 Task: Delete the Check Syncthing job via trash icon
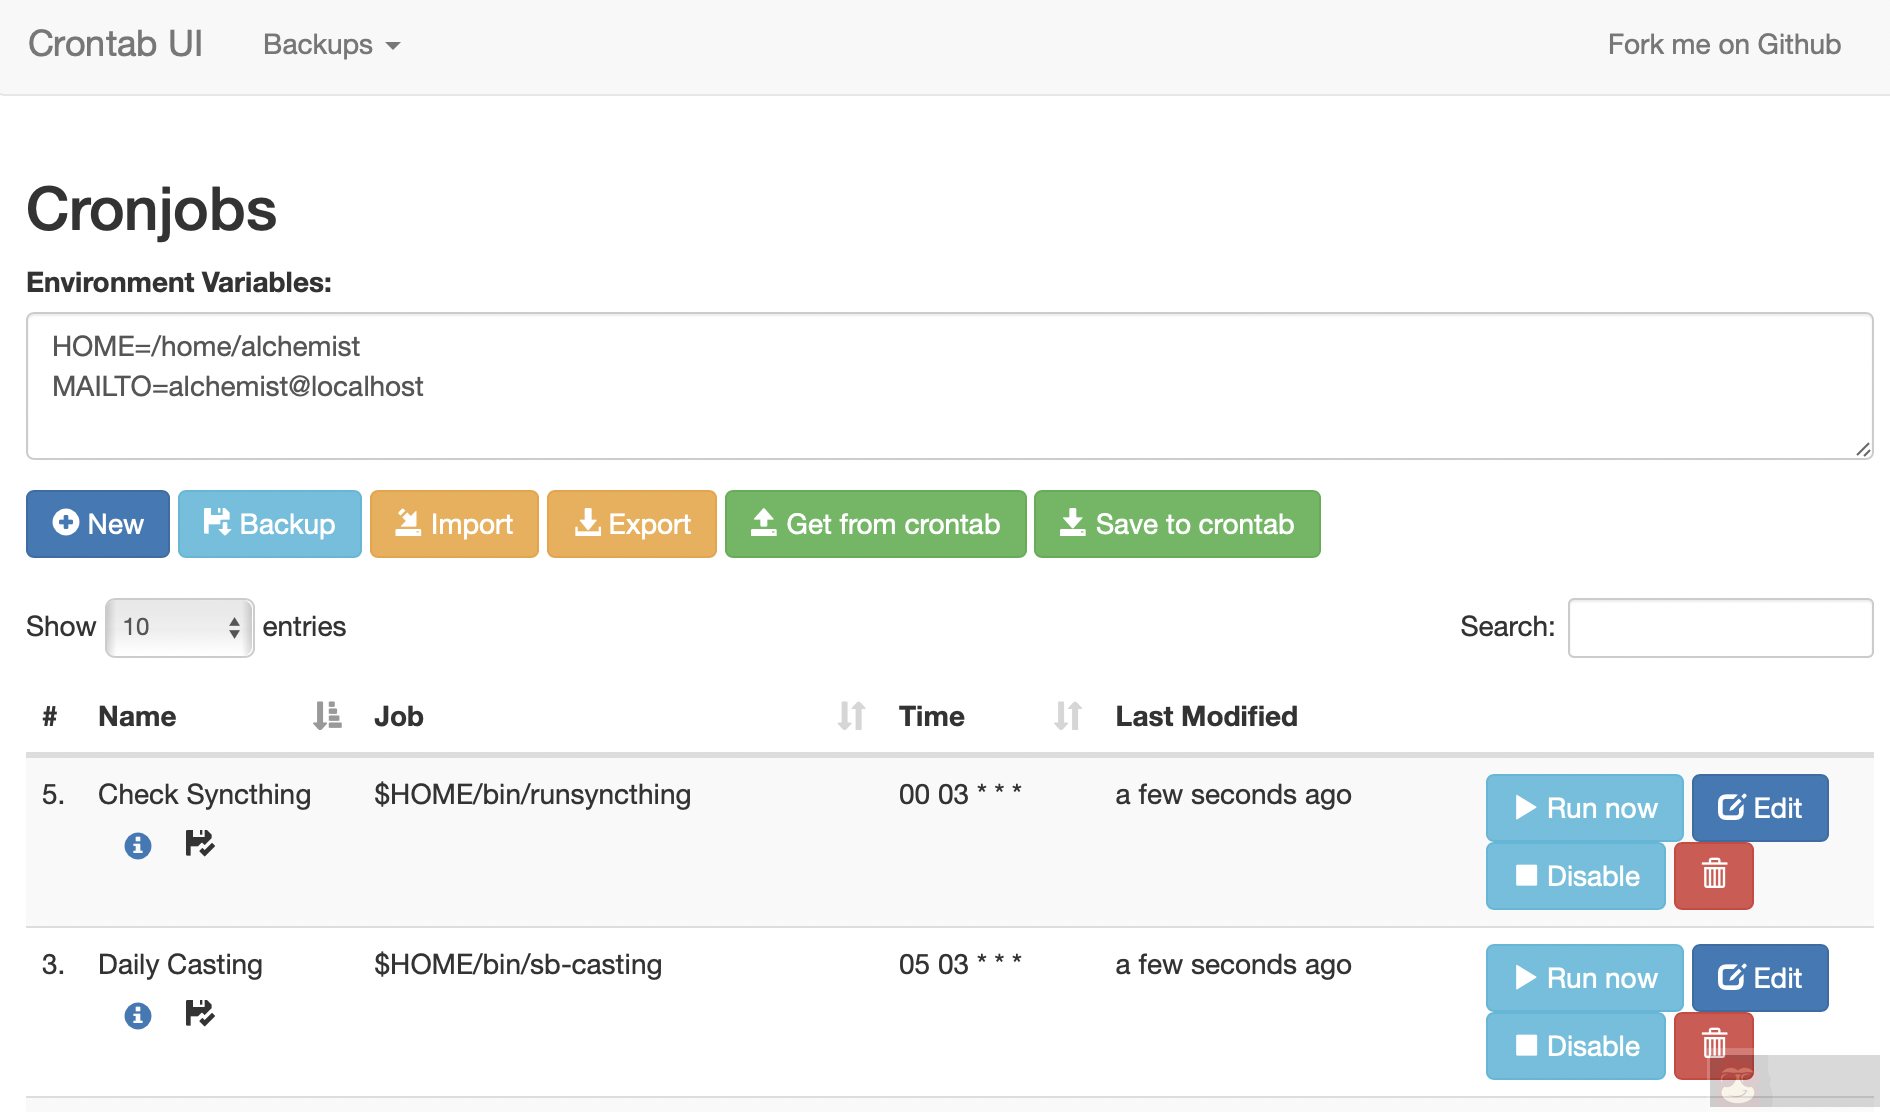pyautogui.click(x=1713, y=876)
